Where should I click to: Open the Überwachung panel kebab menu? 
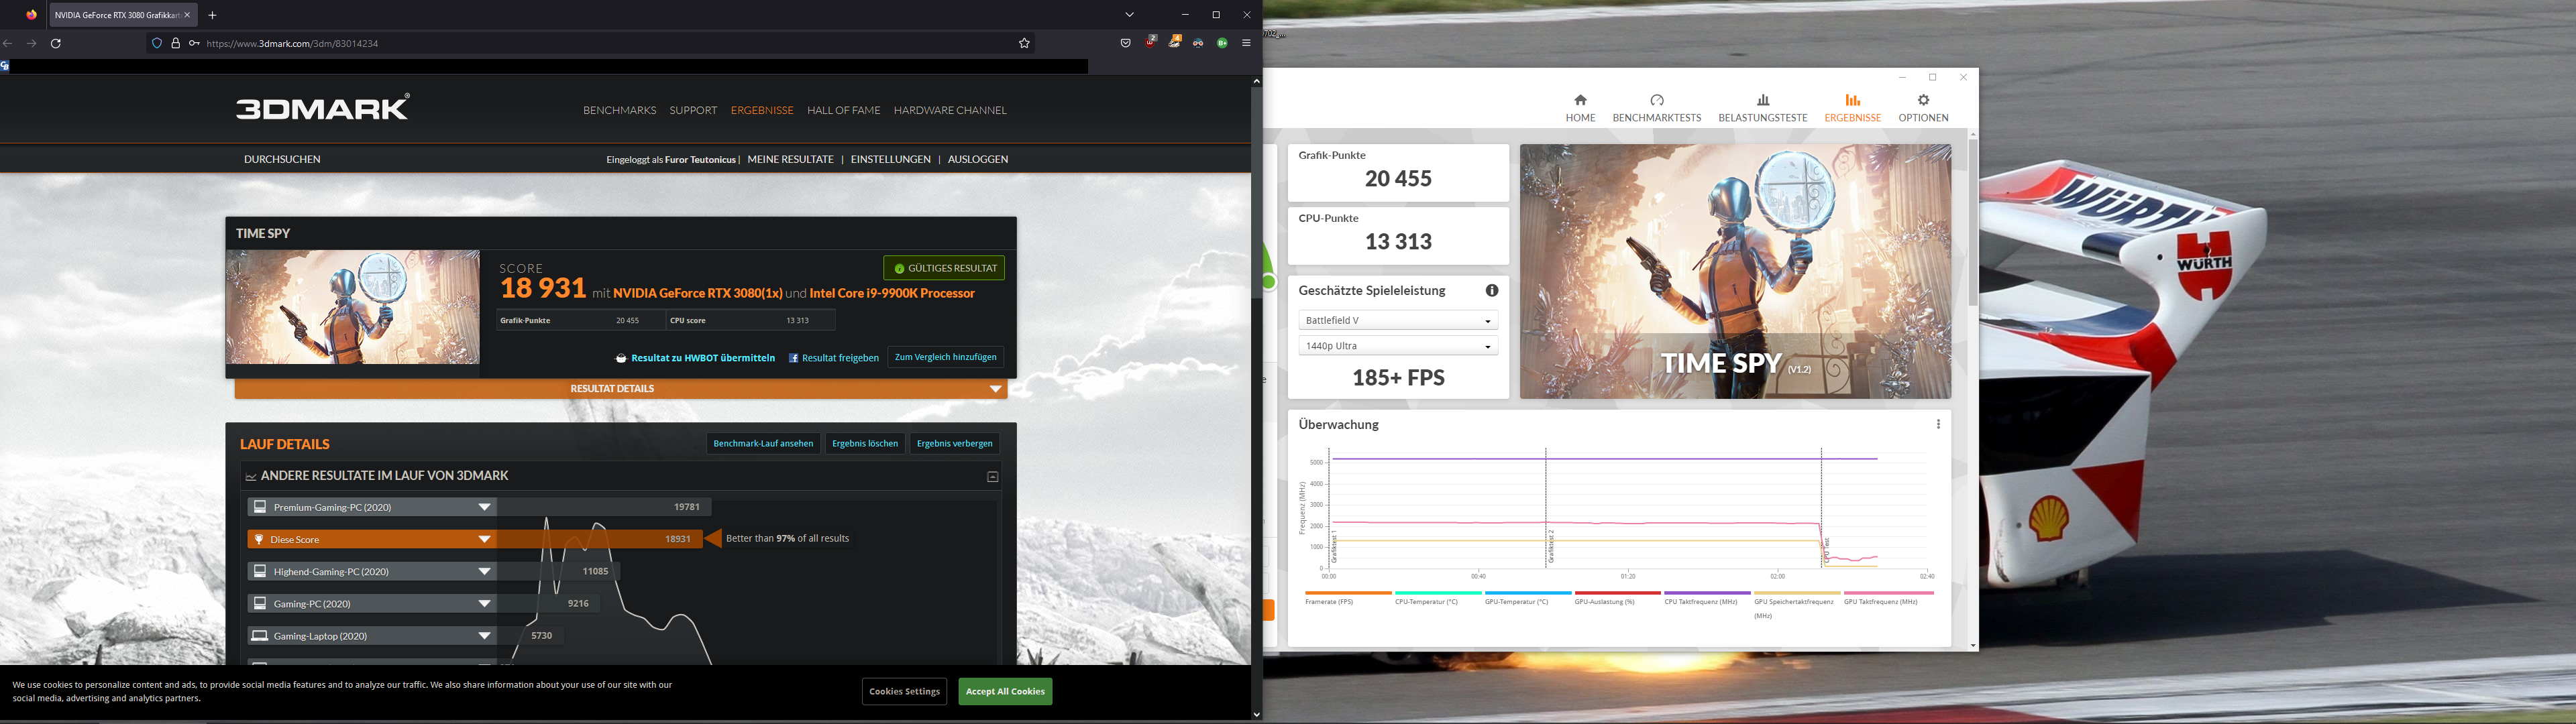[1938, 424]
